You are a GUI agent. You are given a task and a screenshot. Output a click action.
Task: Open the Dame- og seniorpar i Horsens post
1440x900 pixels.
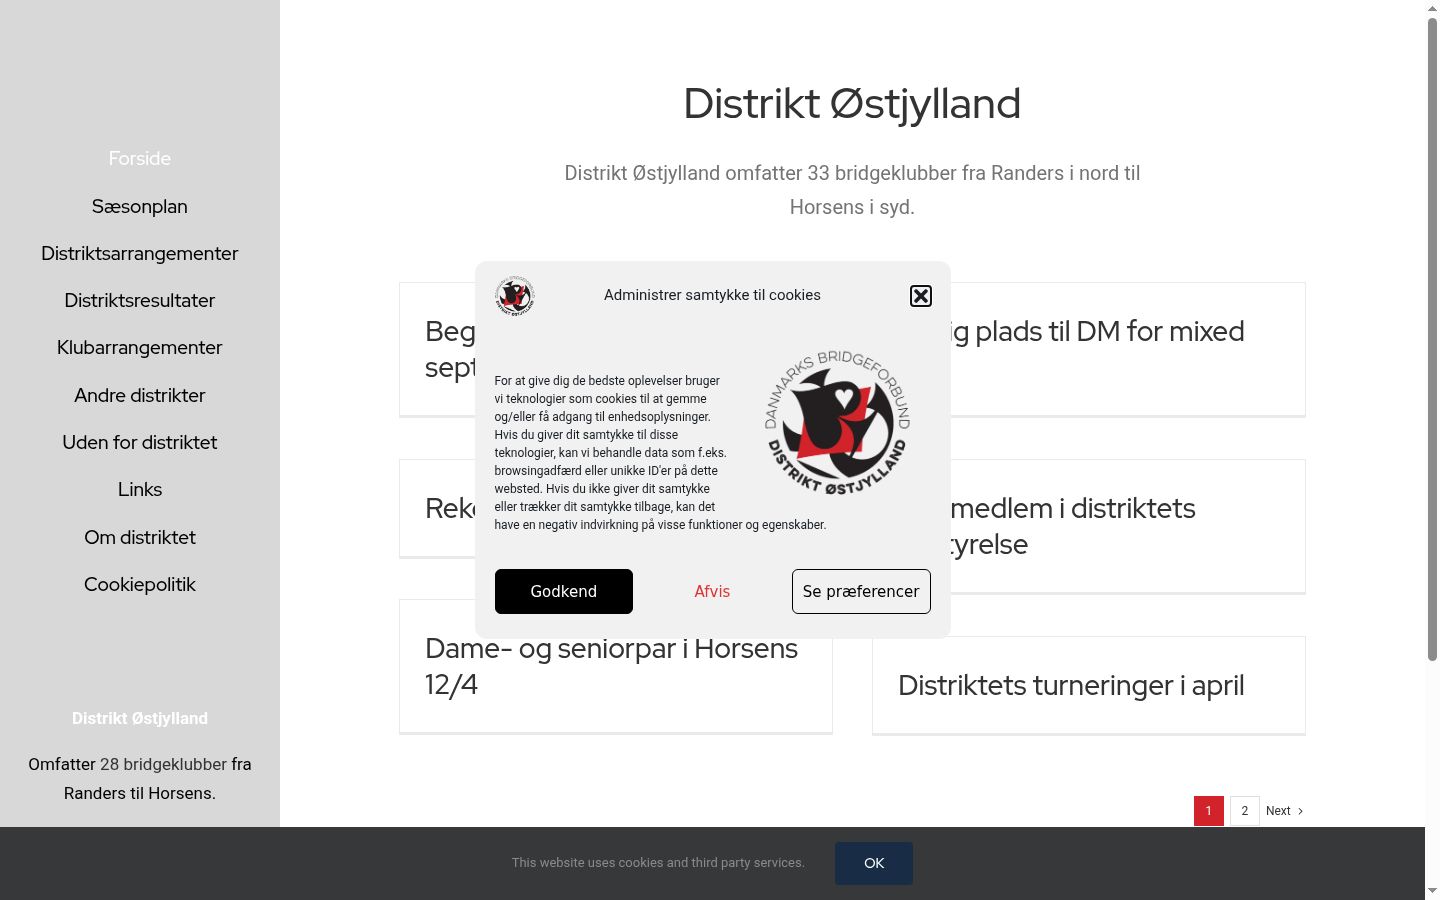611,666
